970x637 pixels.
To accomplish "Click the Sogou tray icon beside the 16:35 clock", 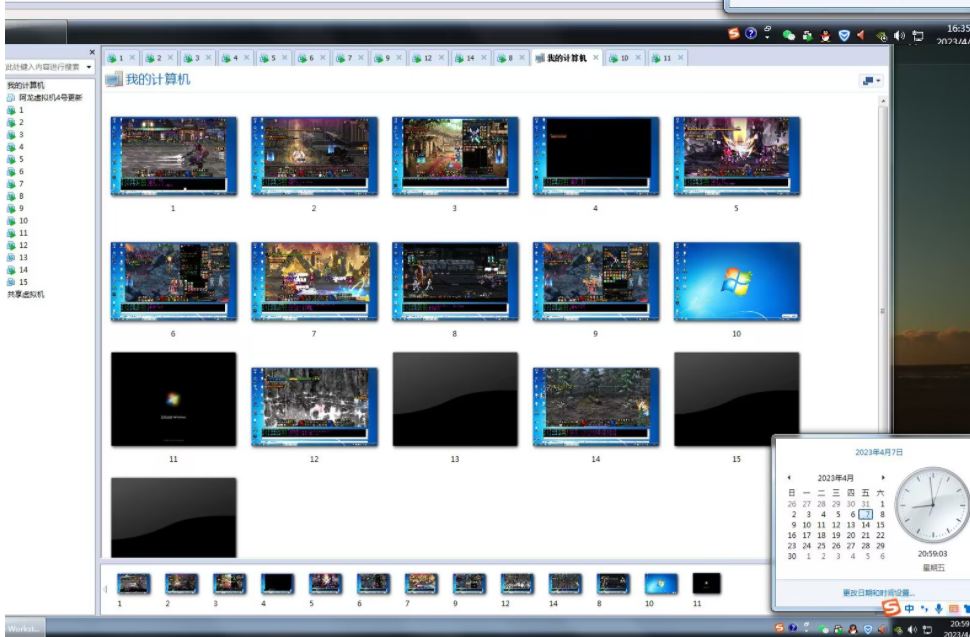I will point(734,33).
